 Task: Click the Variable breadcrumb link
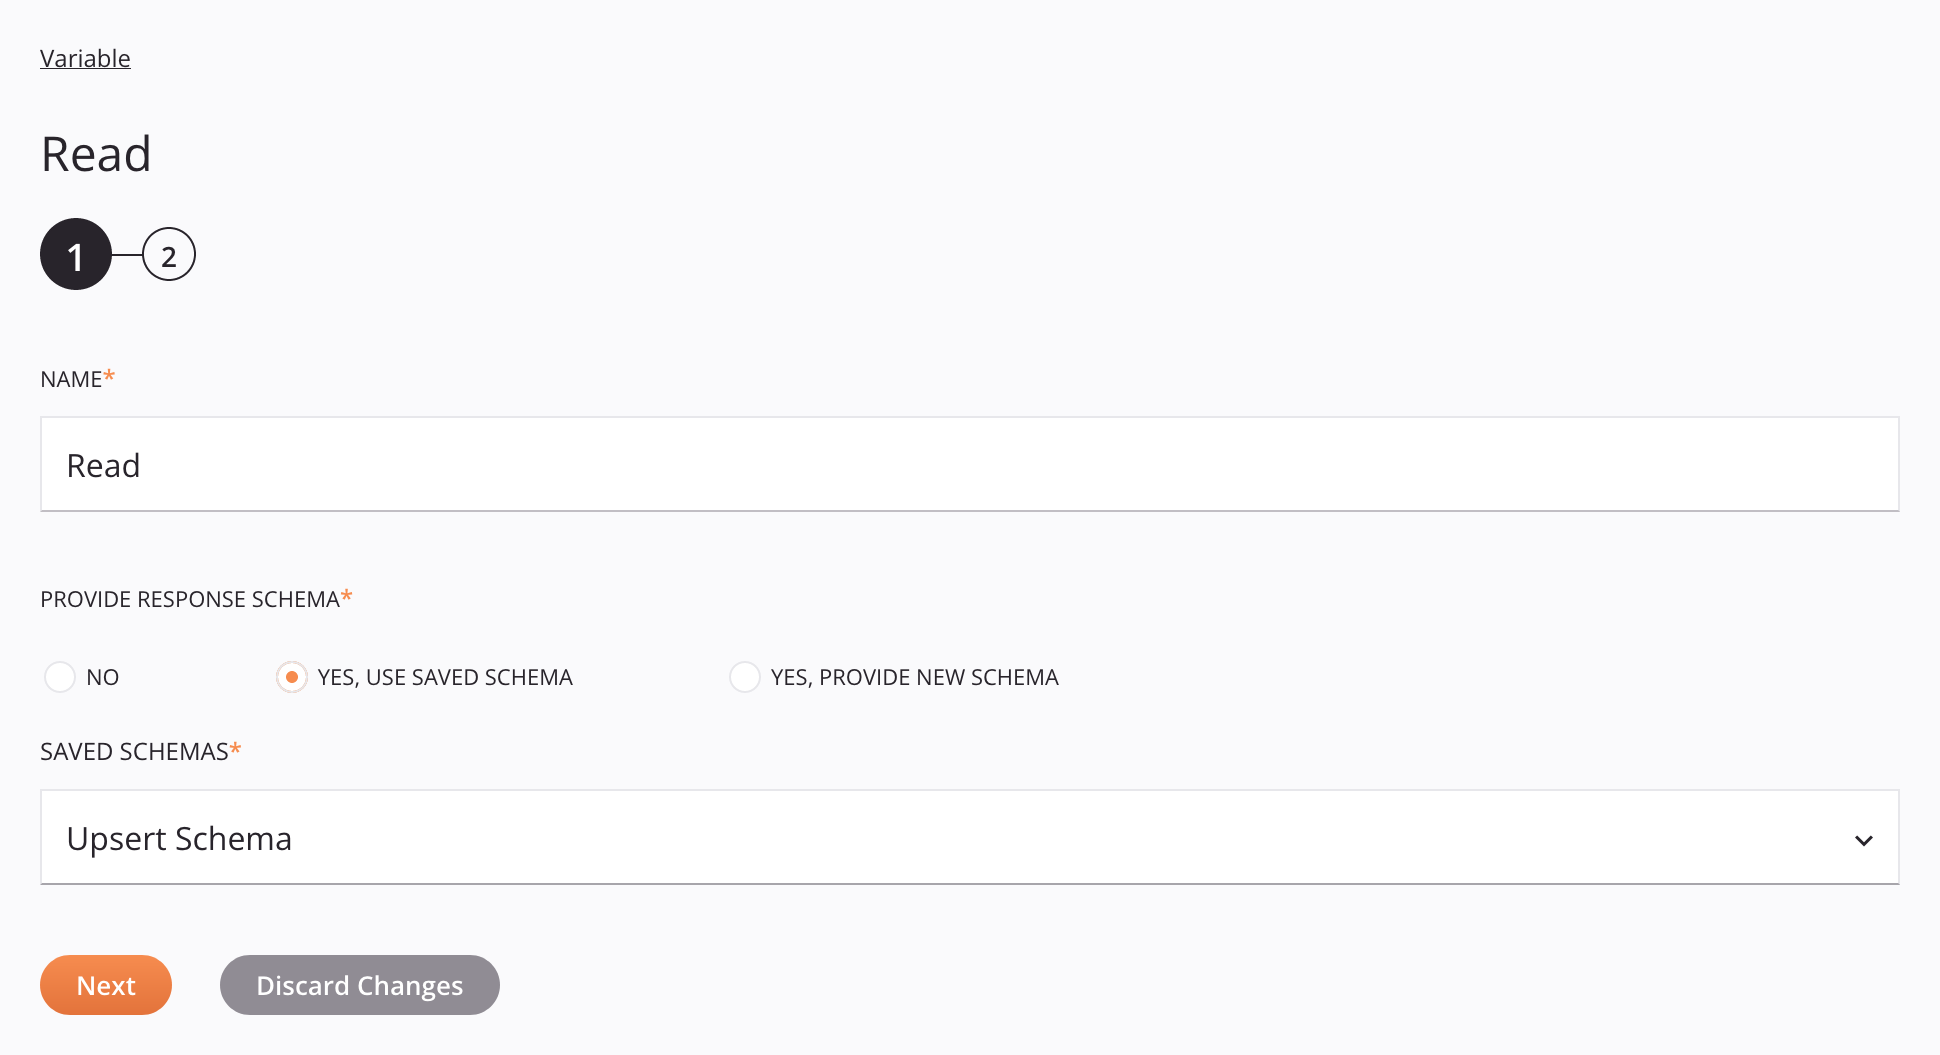click(x=85, y=59)
